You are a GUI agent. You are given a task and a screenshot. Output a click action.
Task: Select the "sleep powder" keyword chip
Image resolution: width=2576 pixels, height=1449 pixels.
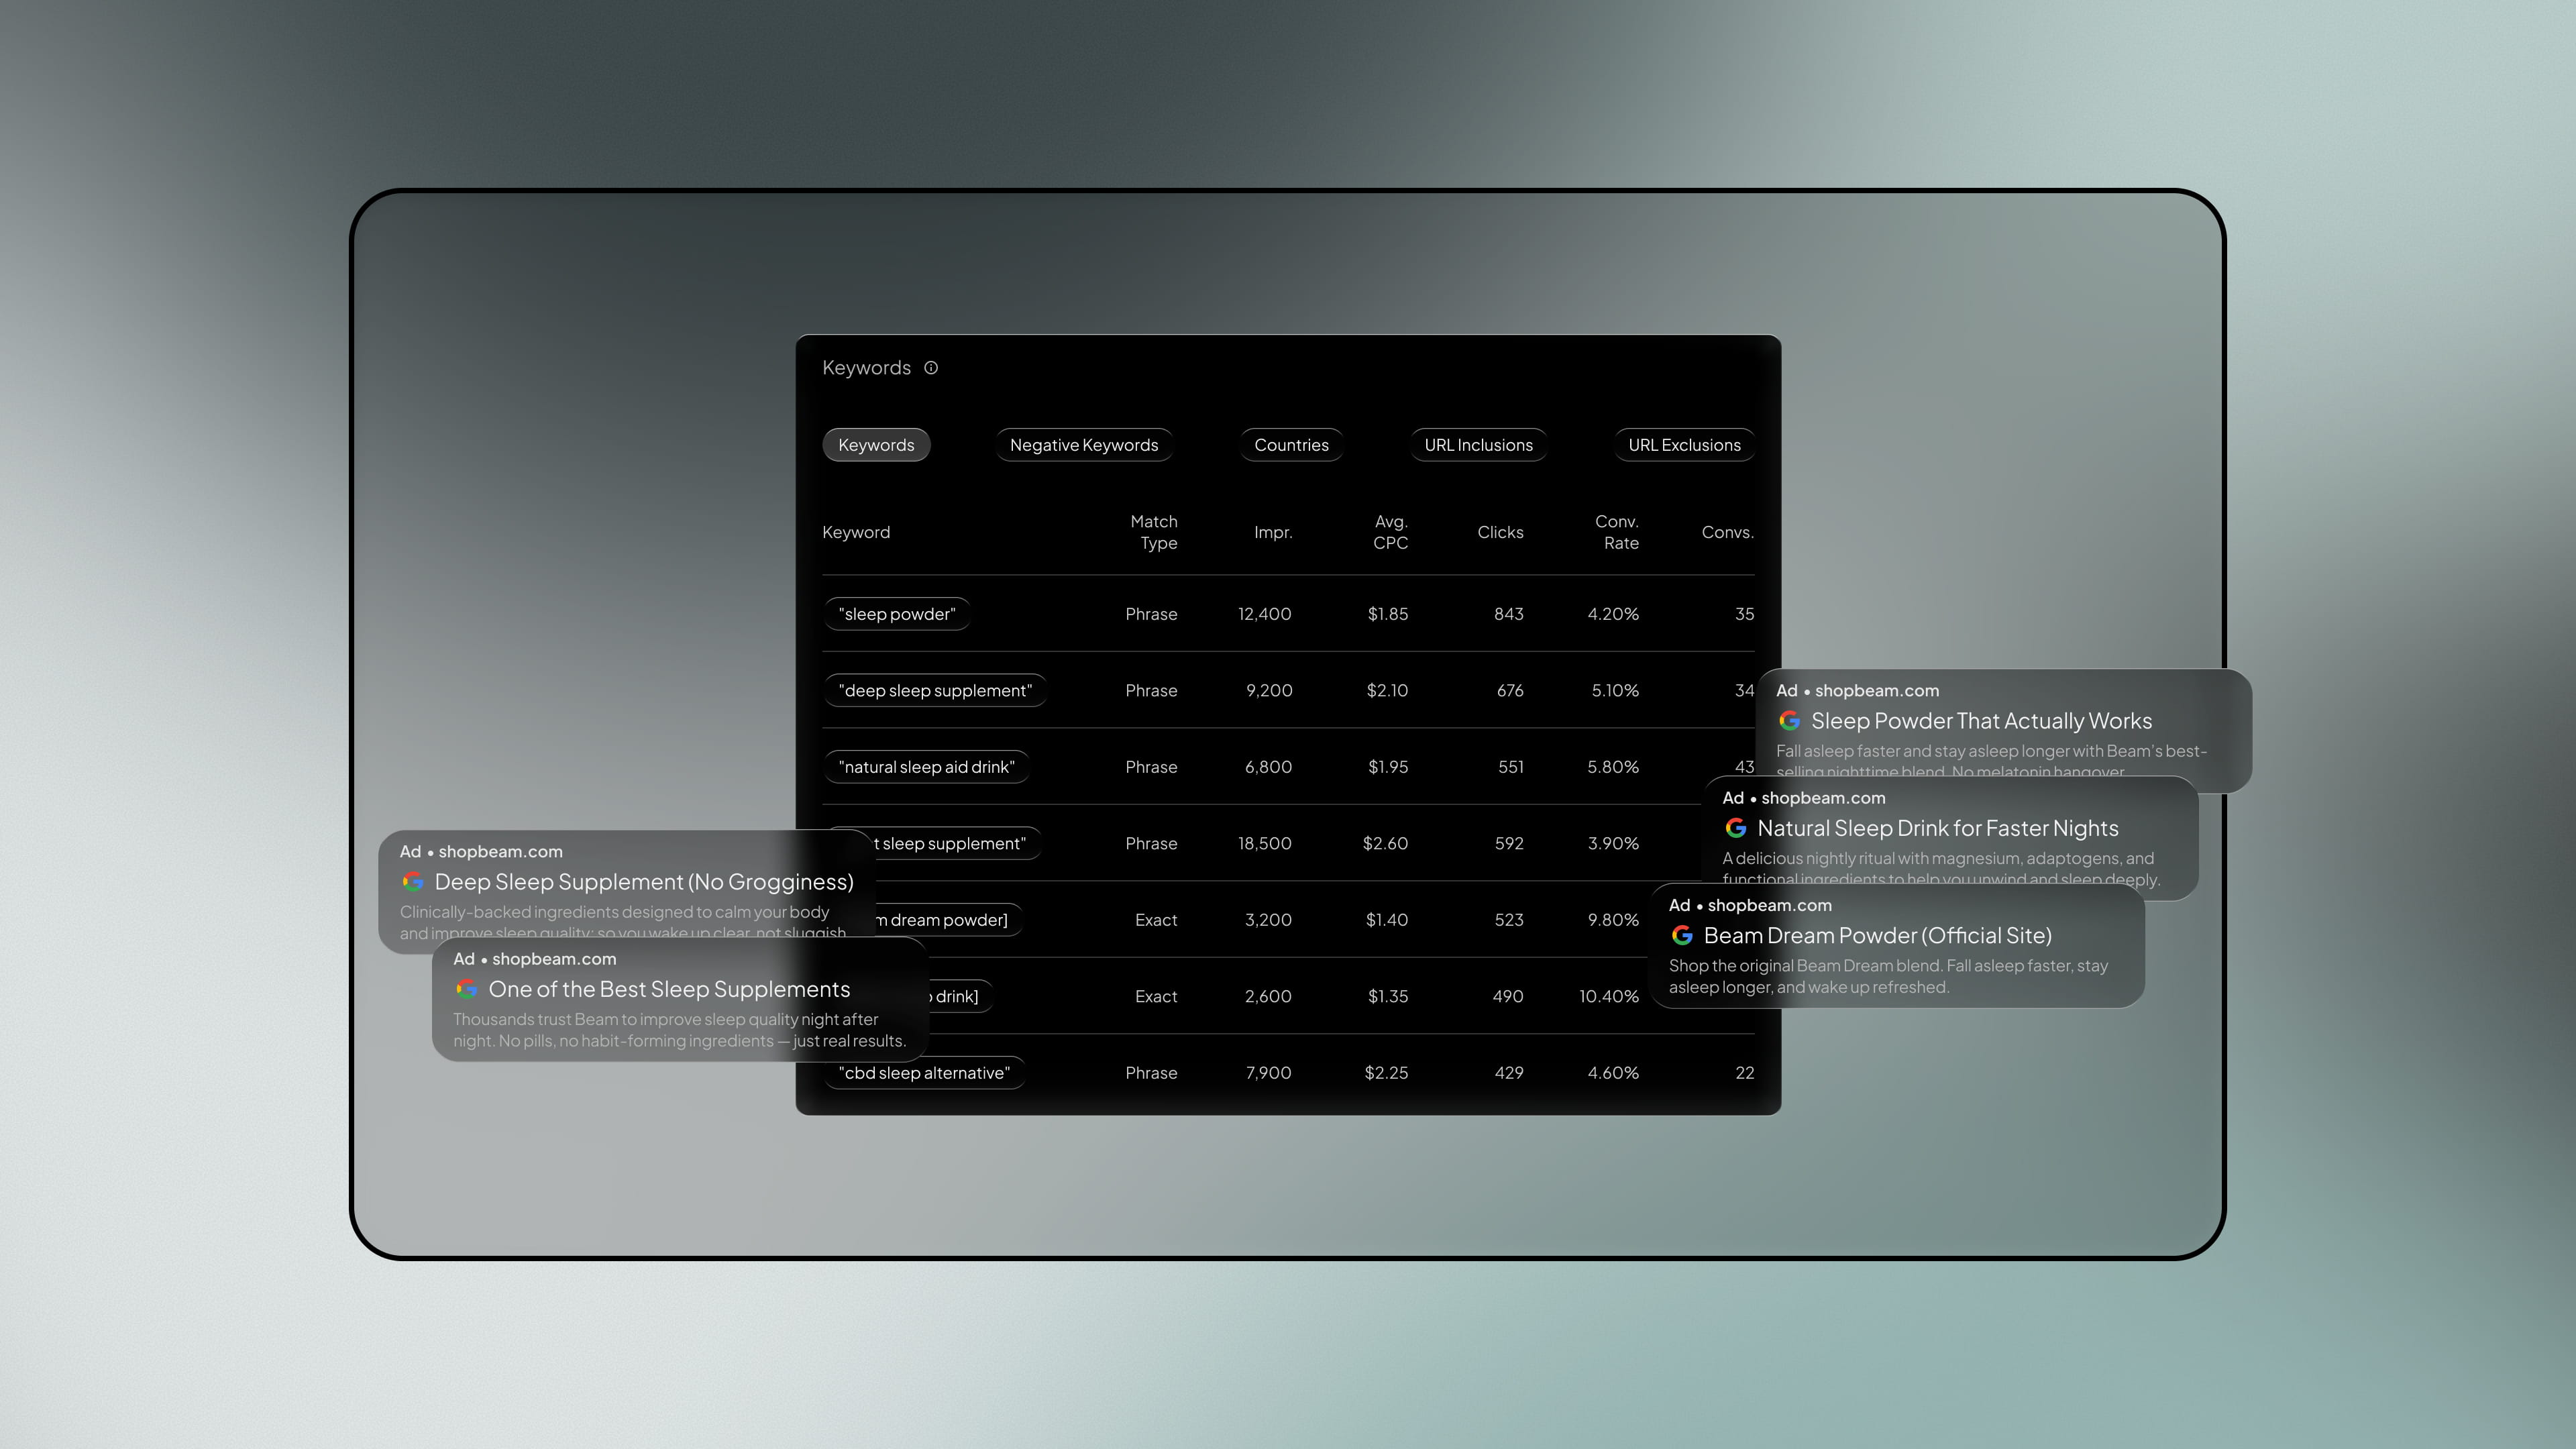tap(897, 614)
